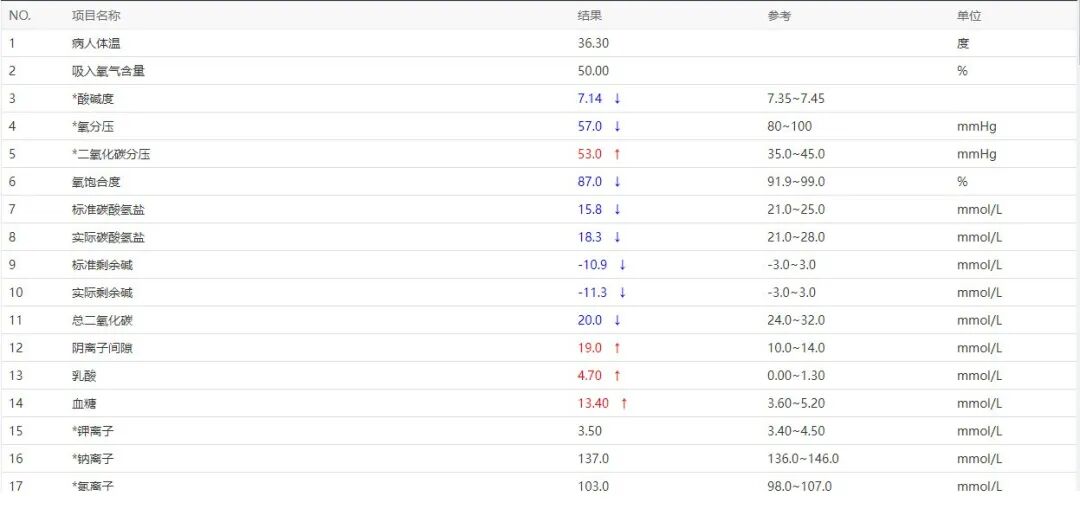Click the reference range 91.9~99.0
This screenshot has width=1080, height=522.
(x=796, y=182)
